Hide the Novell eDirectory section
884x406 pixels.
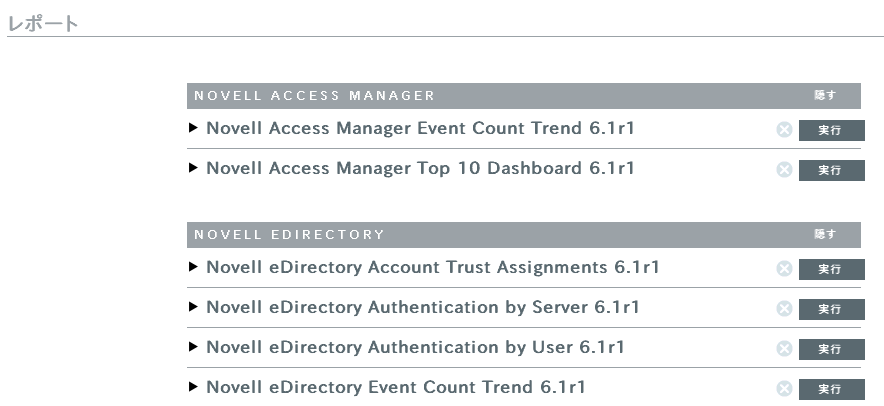[x=825, y=235]
